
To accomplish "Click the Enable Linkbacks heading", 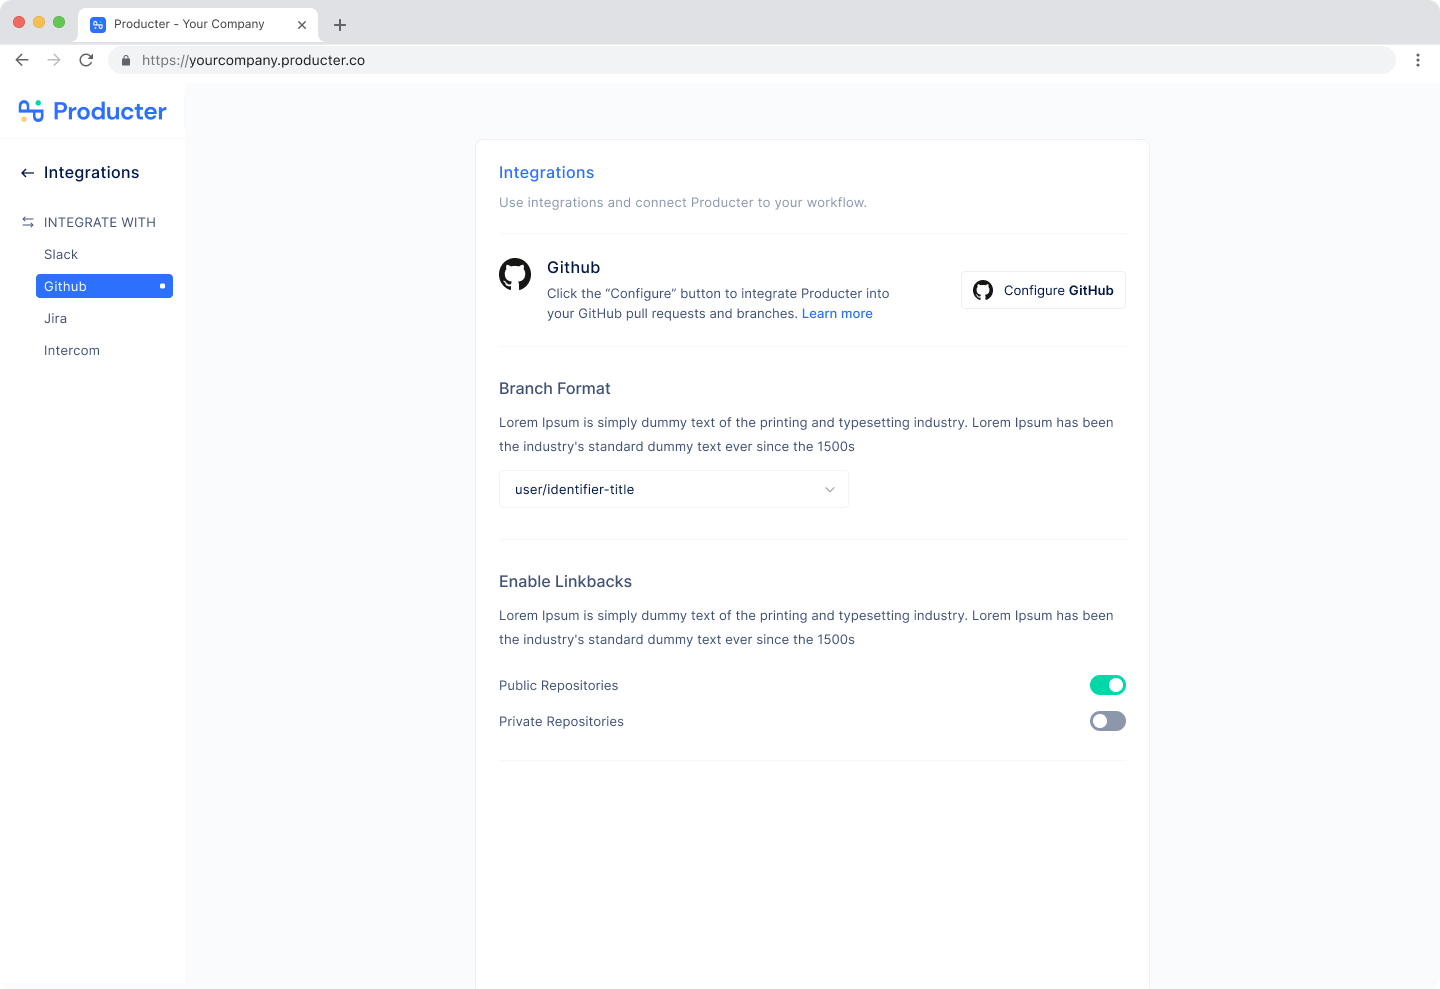I will pyautogui.click(x=566, y=582).
